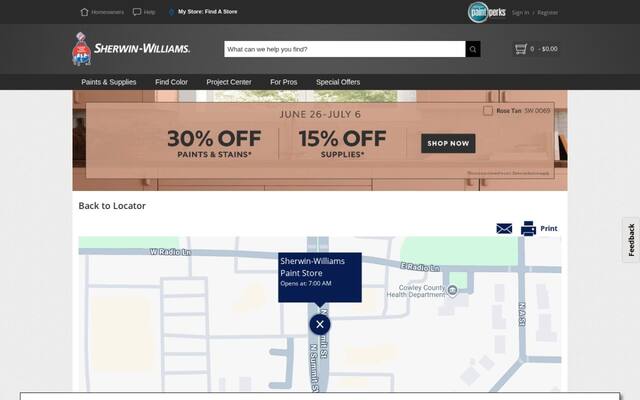Viewport: 640px width, 400px height.
Task: Select the Rose Tan color swatch
Action: 488,111
